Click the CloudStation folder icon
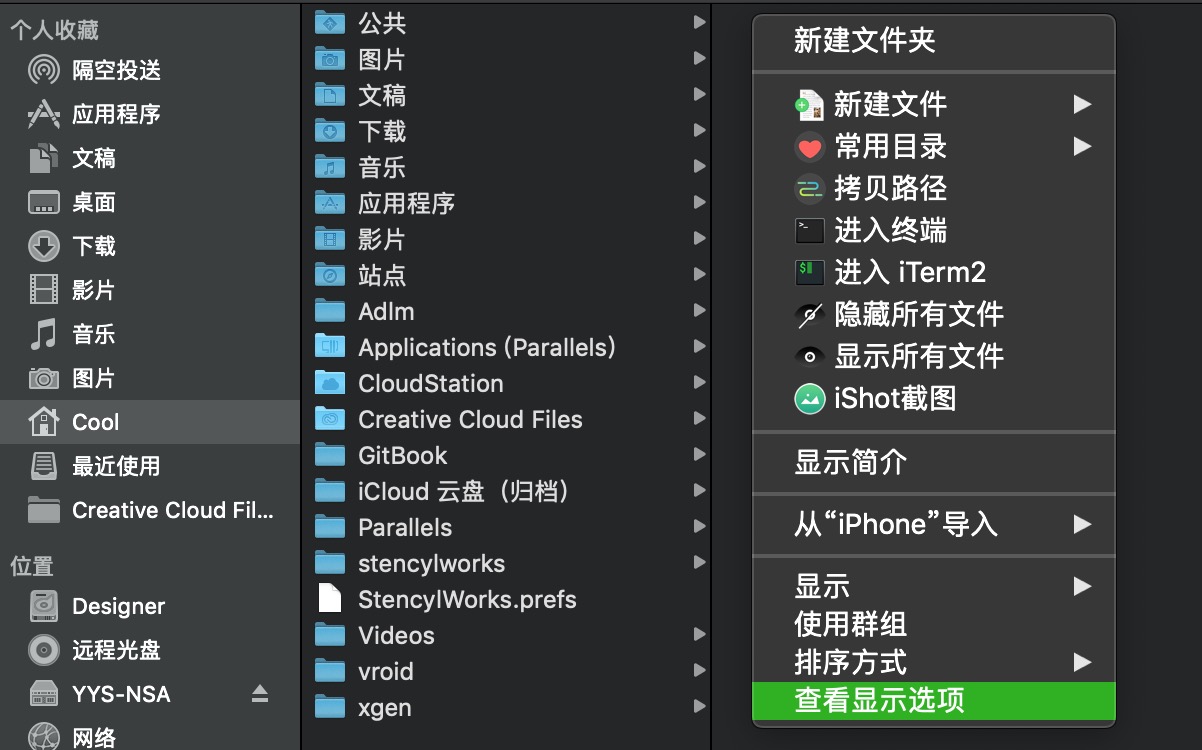The width and height of the screenshot is (1202, 750). coord(329,383)
